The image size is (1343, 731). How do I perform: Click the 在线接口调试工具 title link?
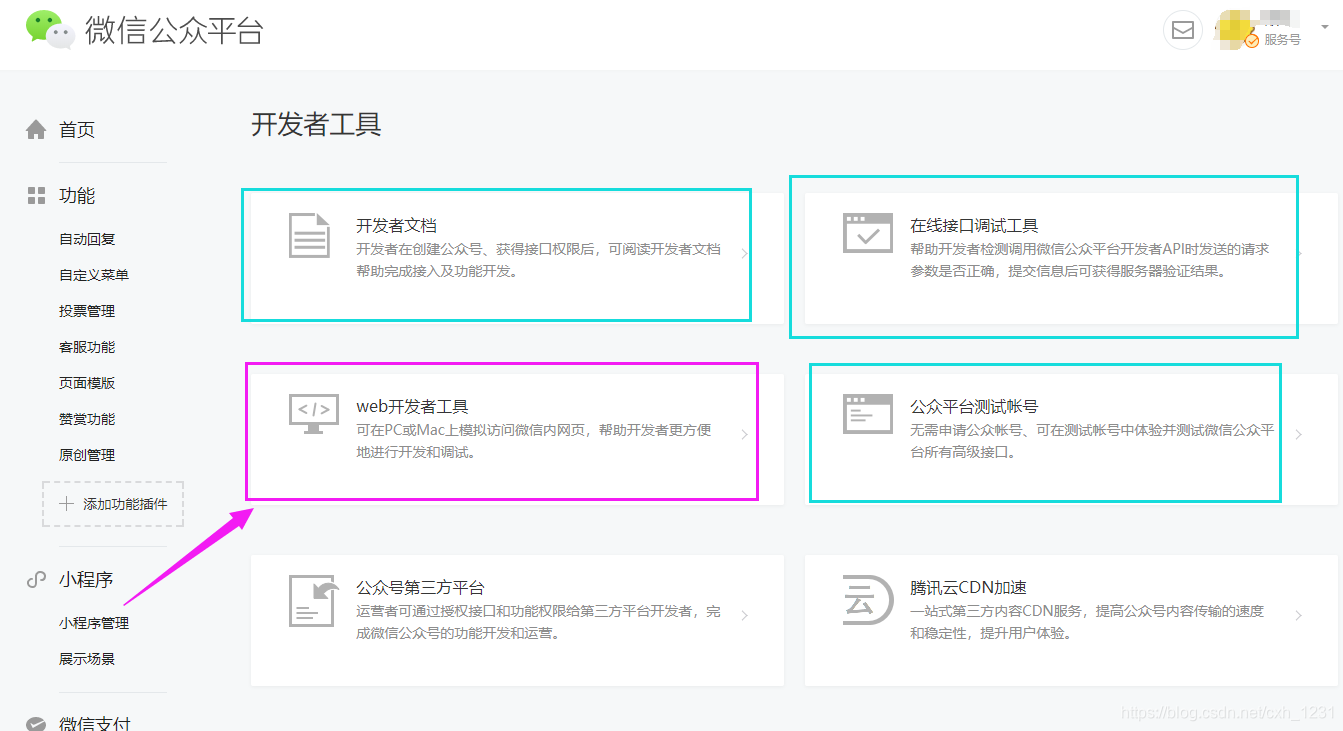973,226
